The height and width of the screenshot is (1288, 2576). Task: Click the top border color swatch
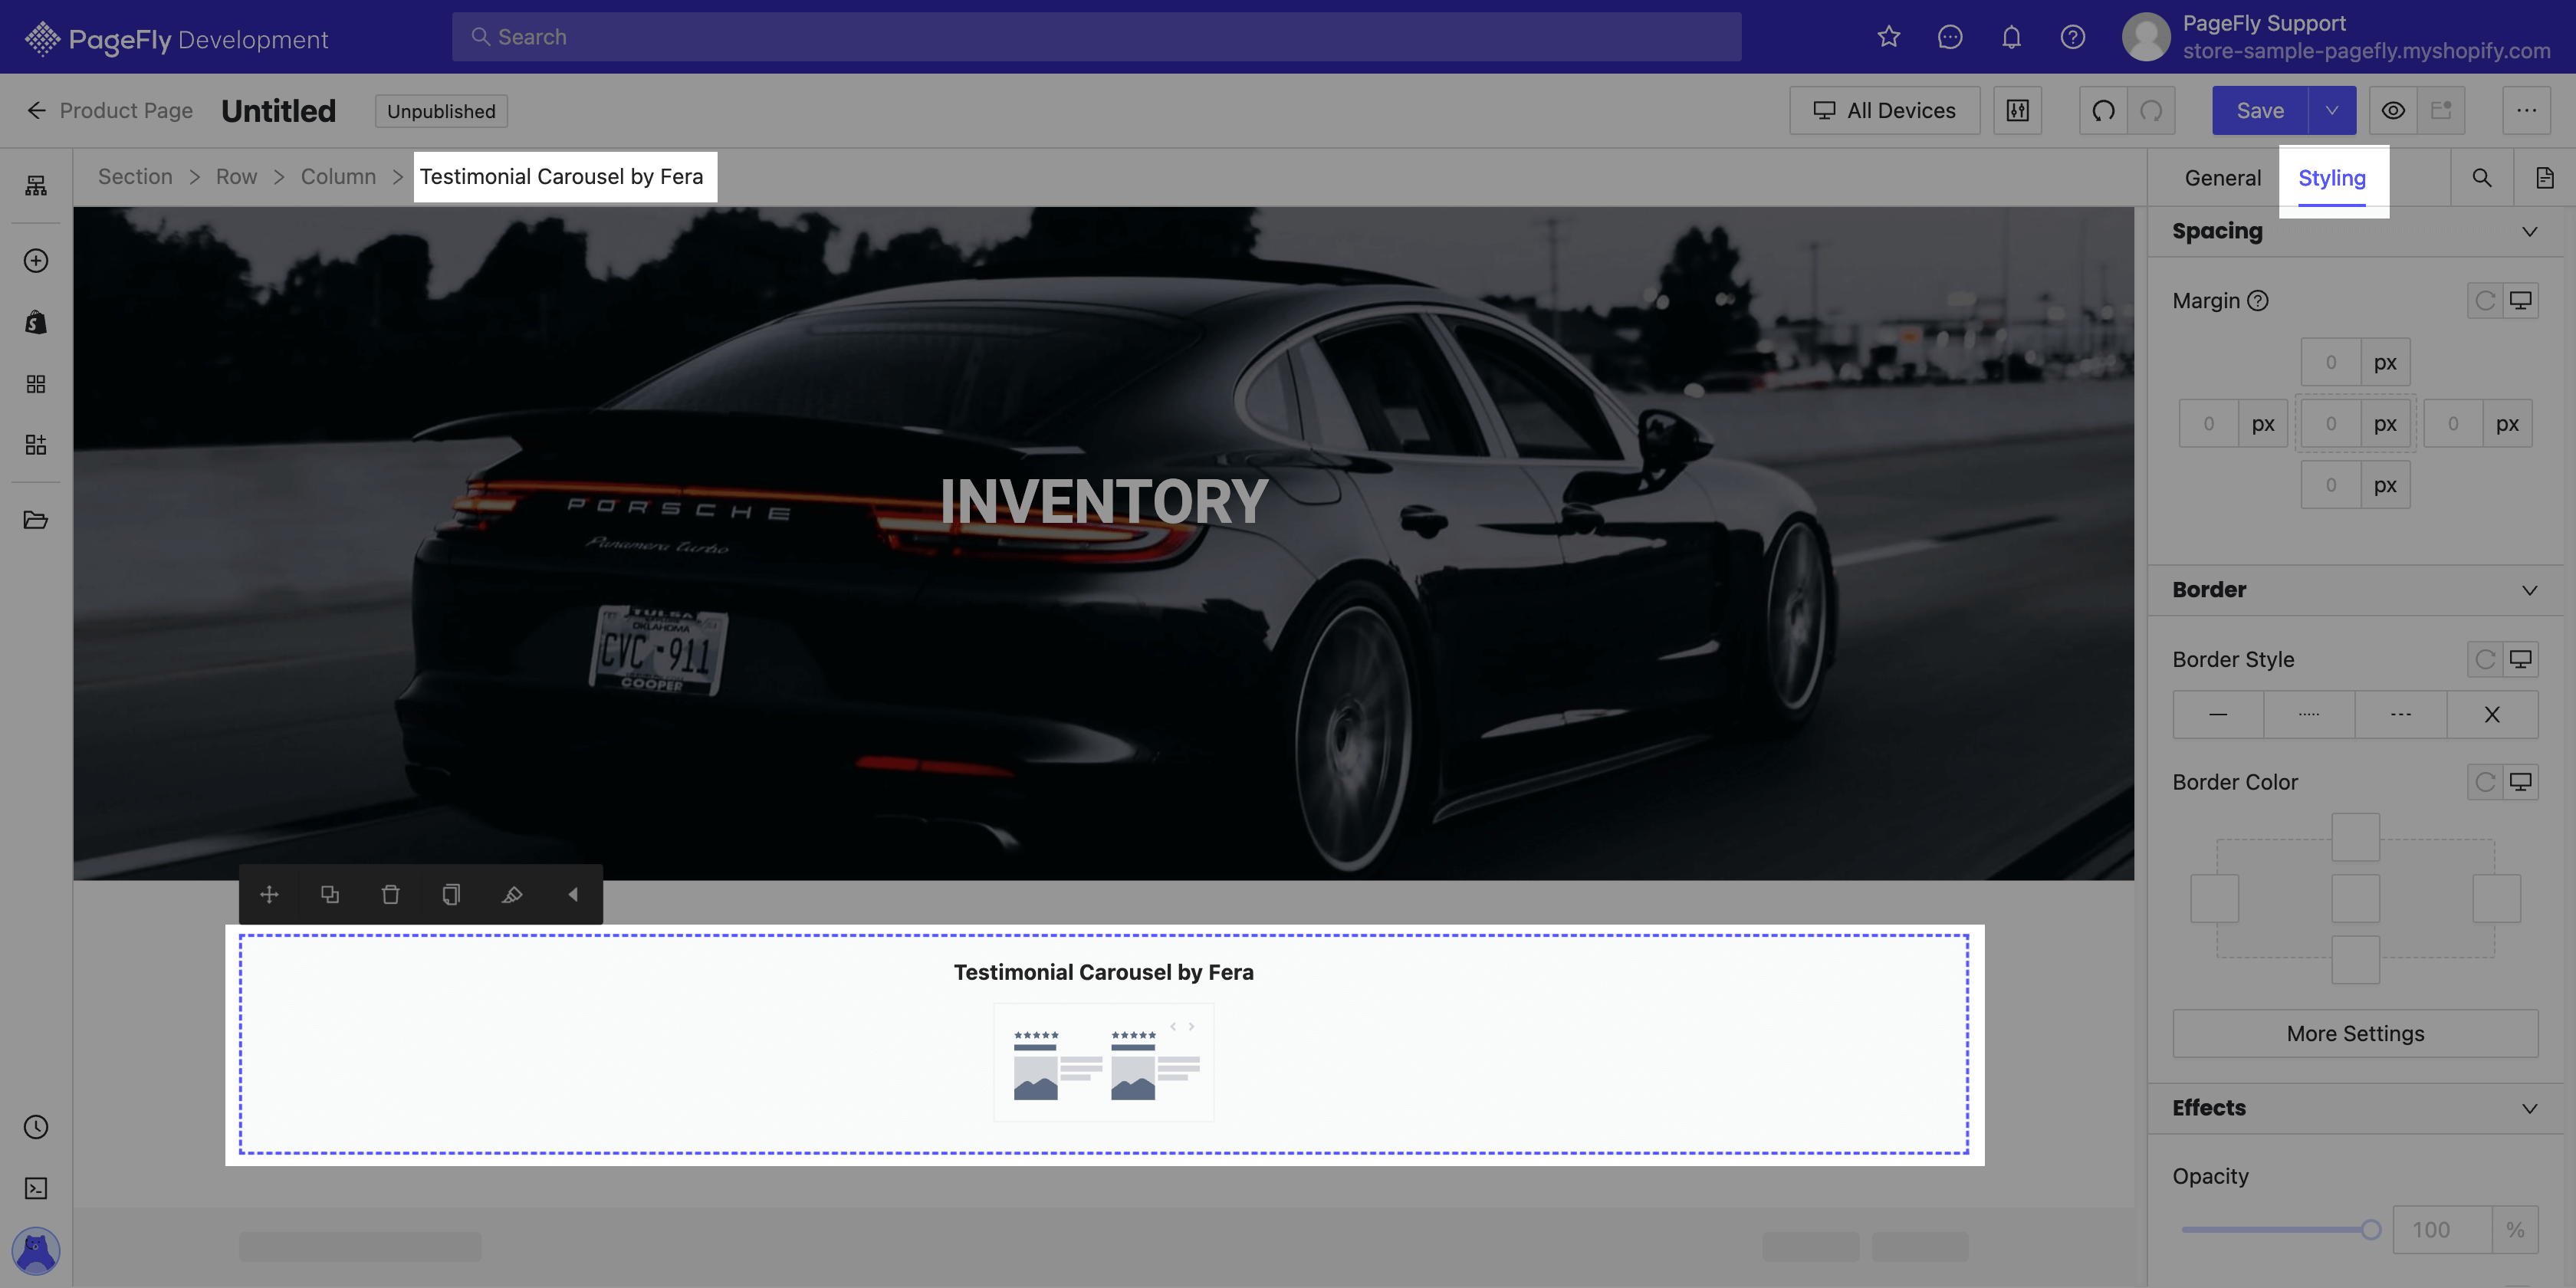2355,837
